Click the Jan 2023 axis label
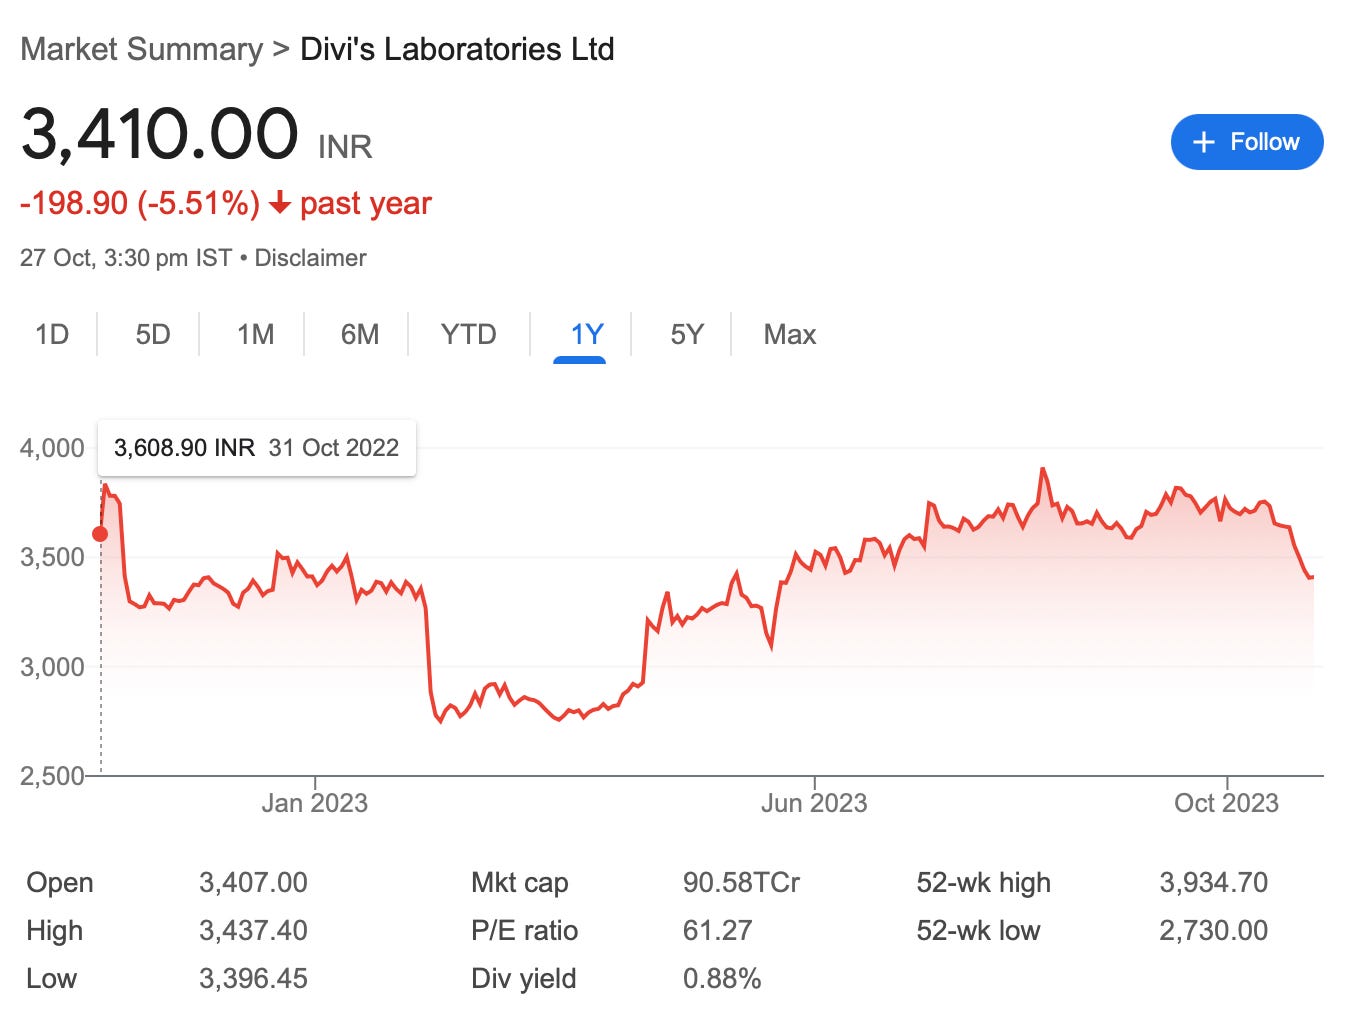The image size is (1352, 1014). [x=315, y=803]
